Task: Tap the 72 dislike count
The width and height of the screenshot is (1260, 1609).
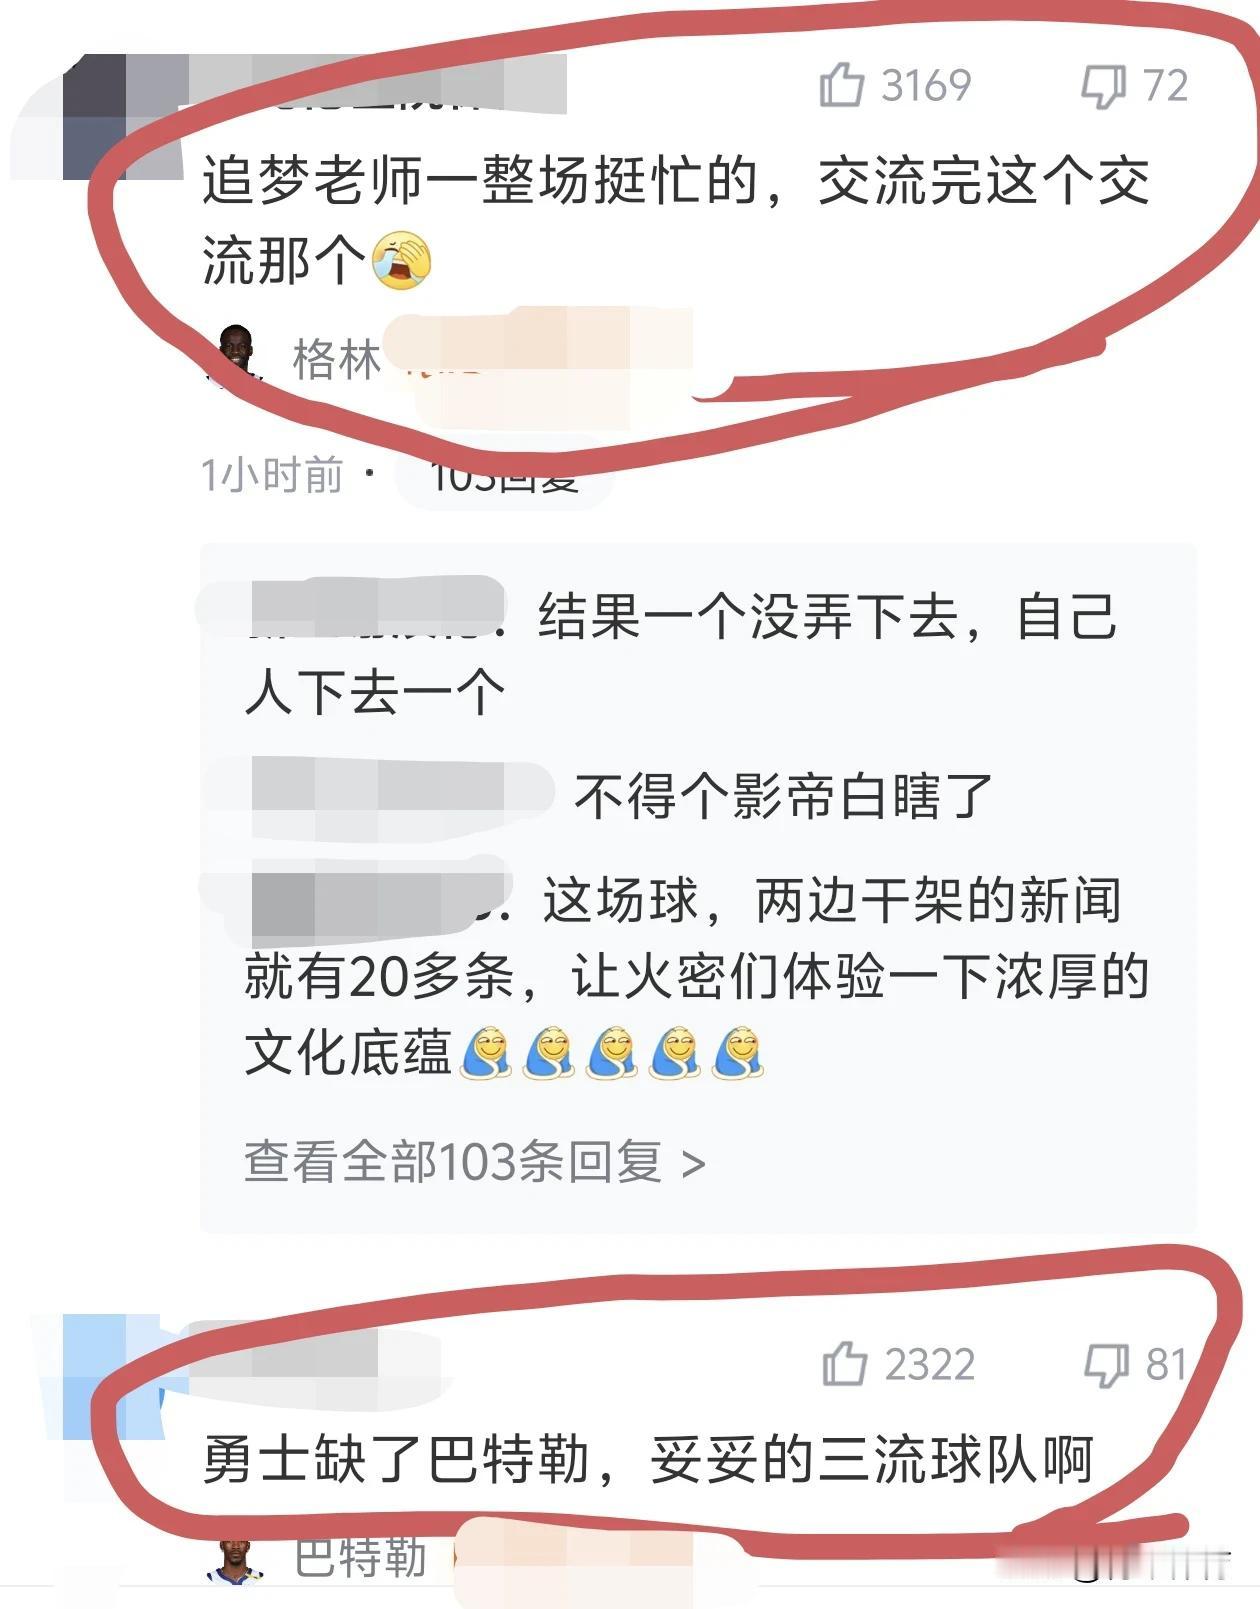Action: [x=1165, y=86]
